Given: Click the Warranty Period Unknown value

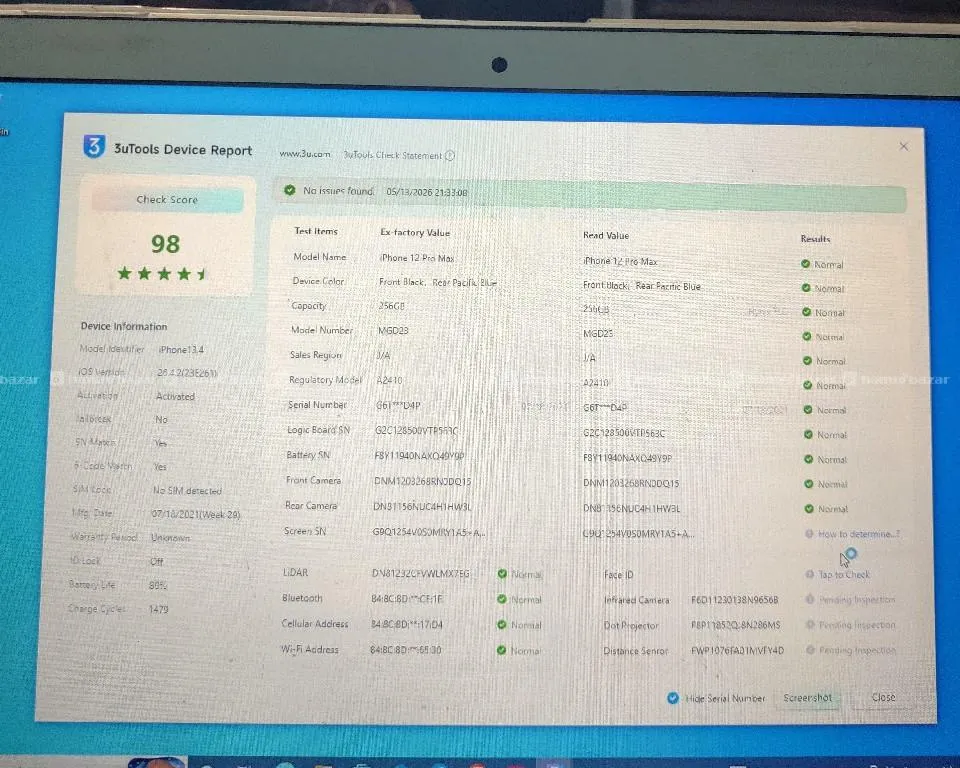Looking at the screenshot, I should [171, 538].
